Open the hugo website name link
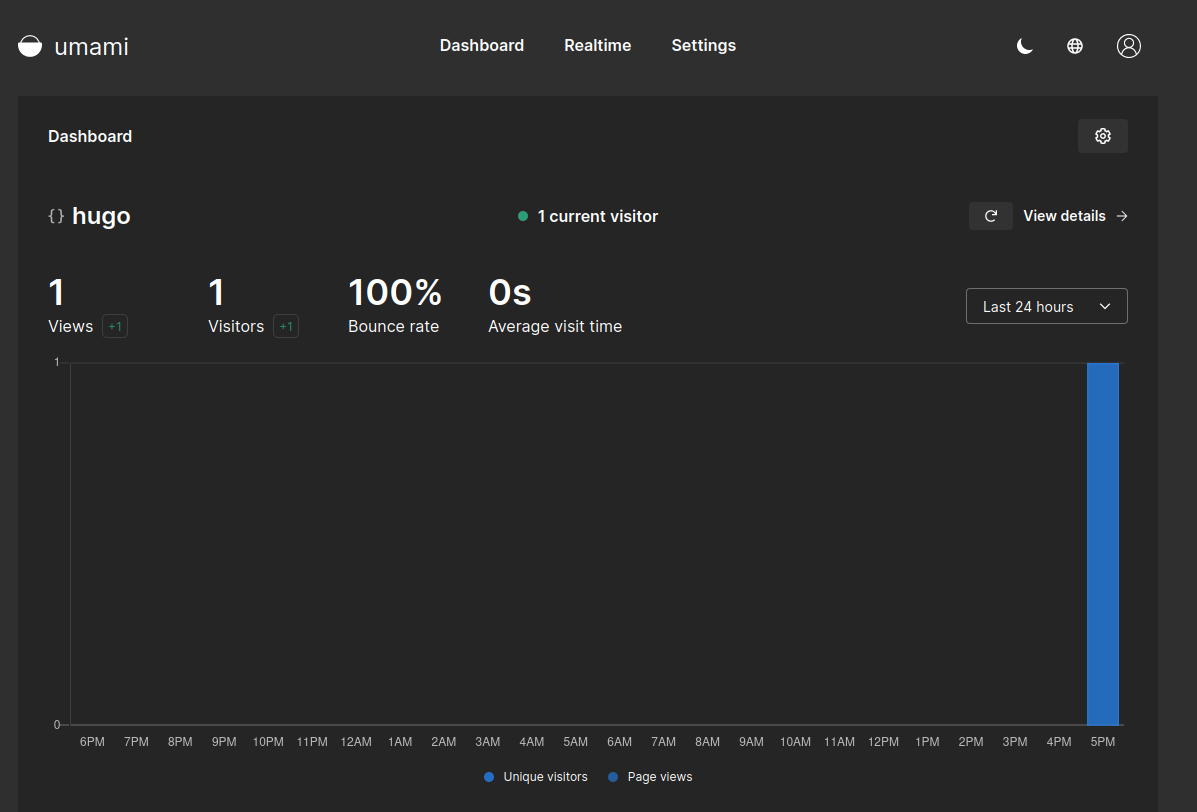The height and width of the screenshot is (812, 1197). [x=102, y=216]
